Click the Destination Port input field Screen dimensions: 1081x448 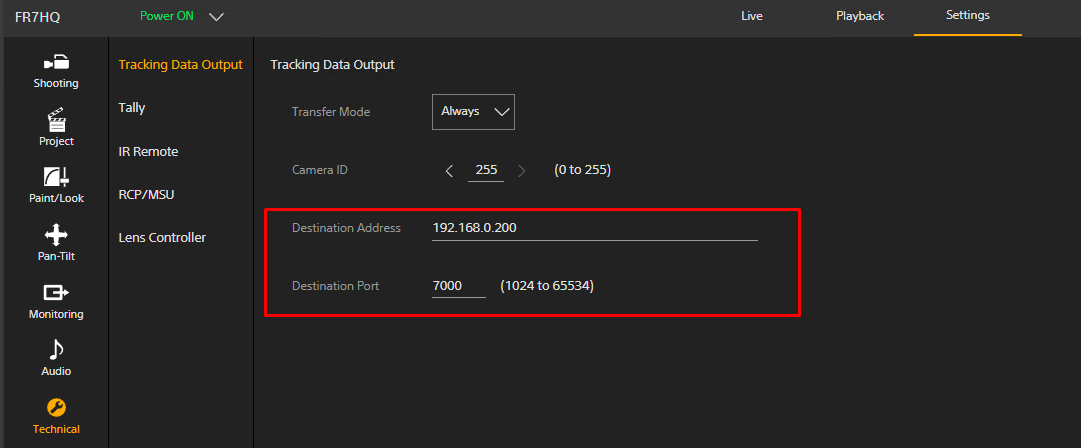458,286
